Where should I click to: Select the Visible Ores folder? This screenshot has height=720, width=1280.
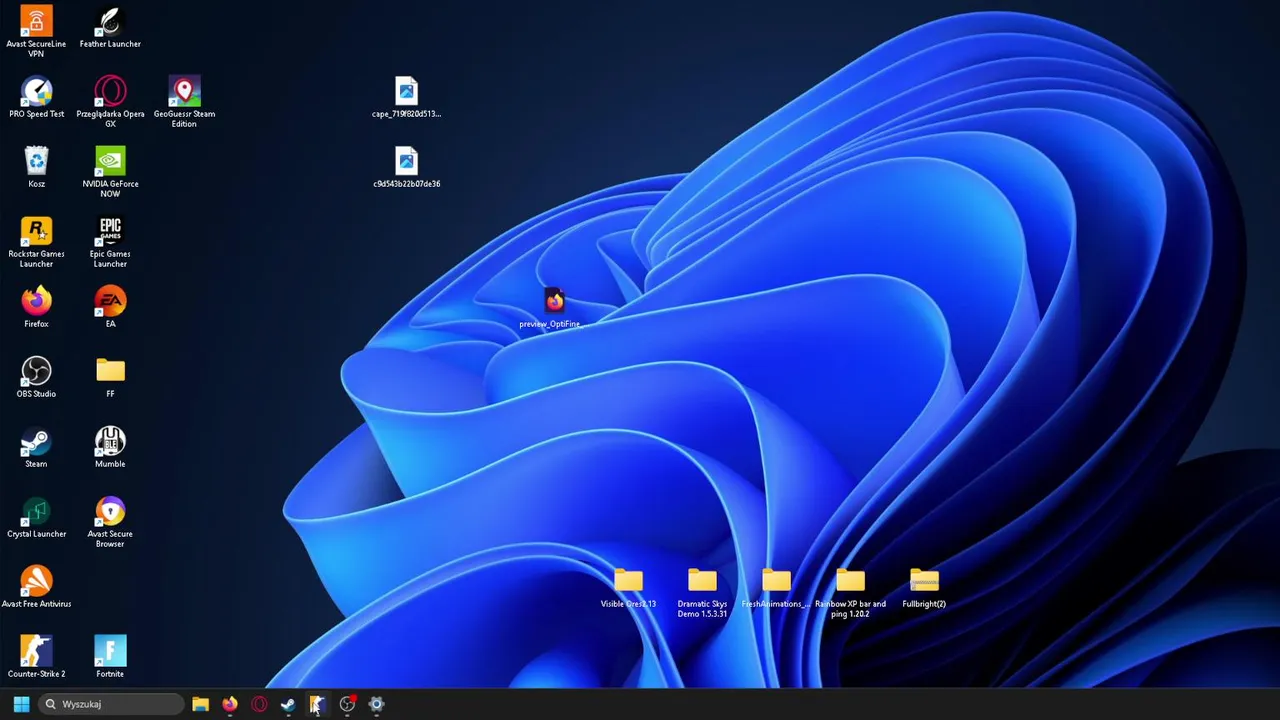pos(628,587)
